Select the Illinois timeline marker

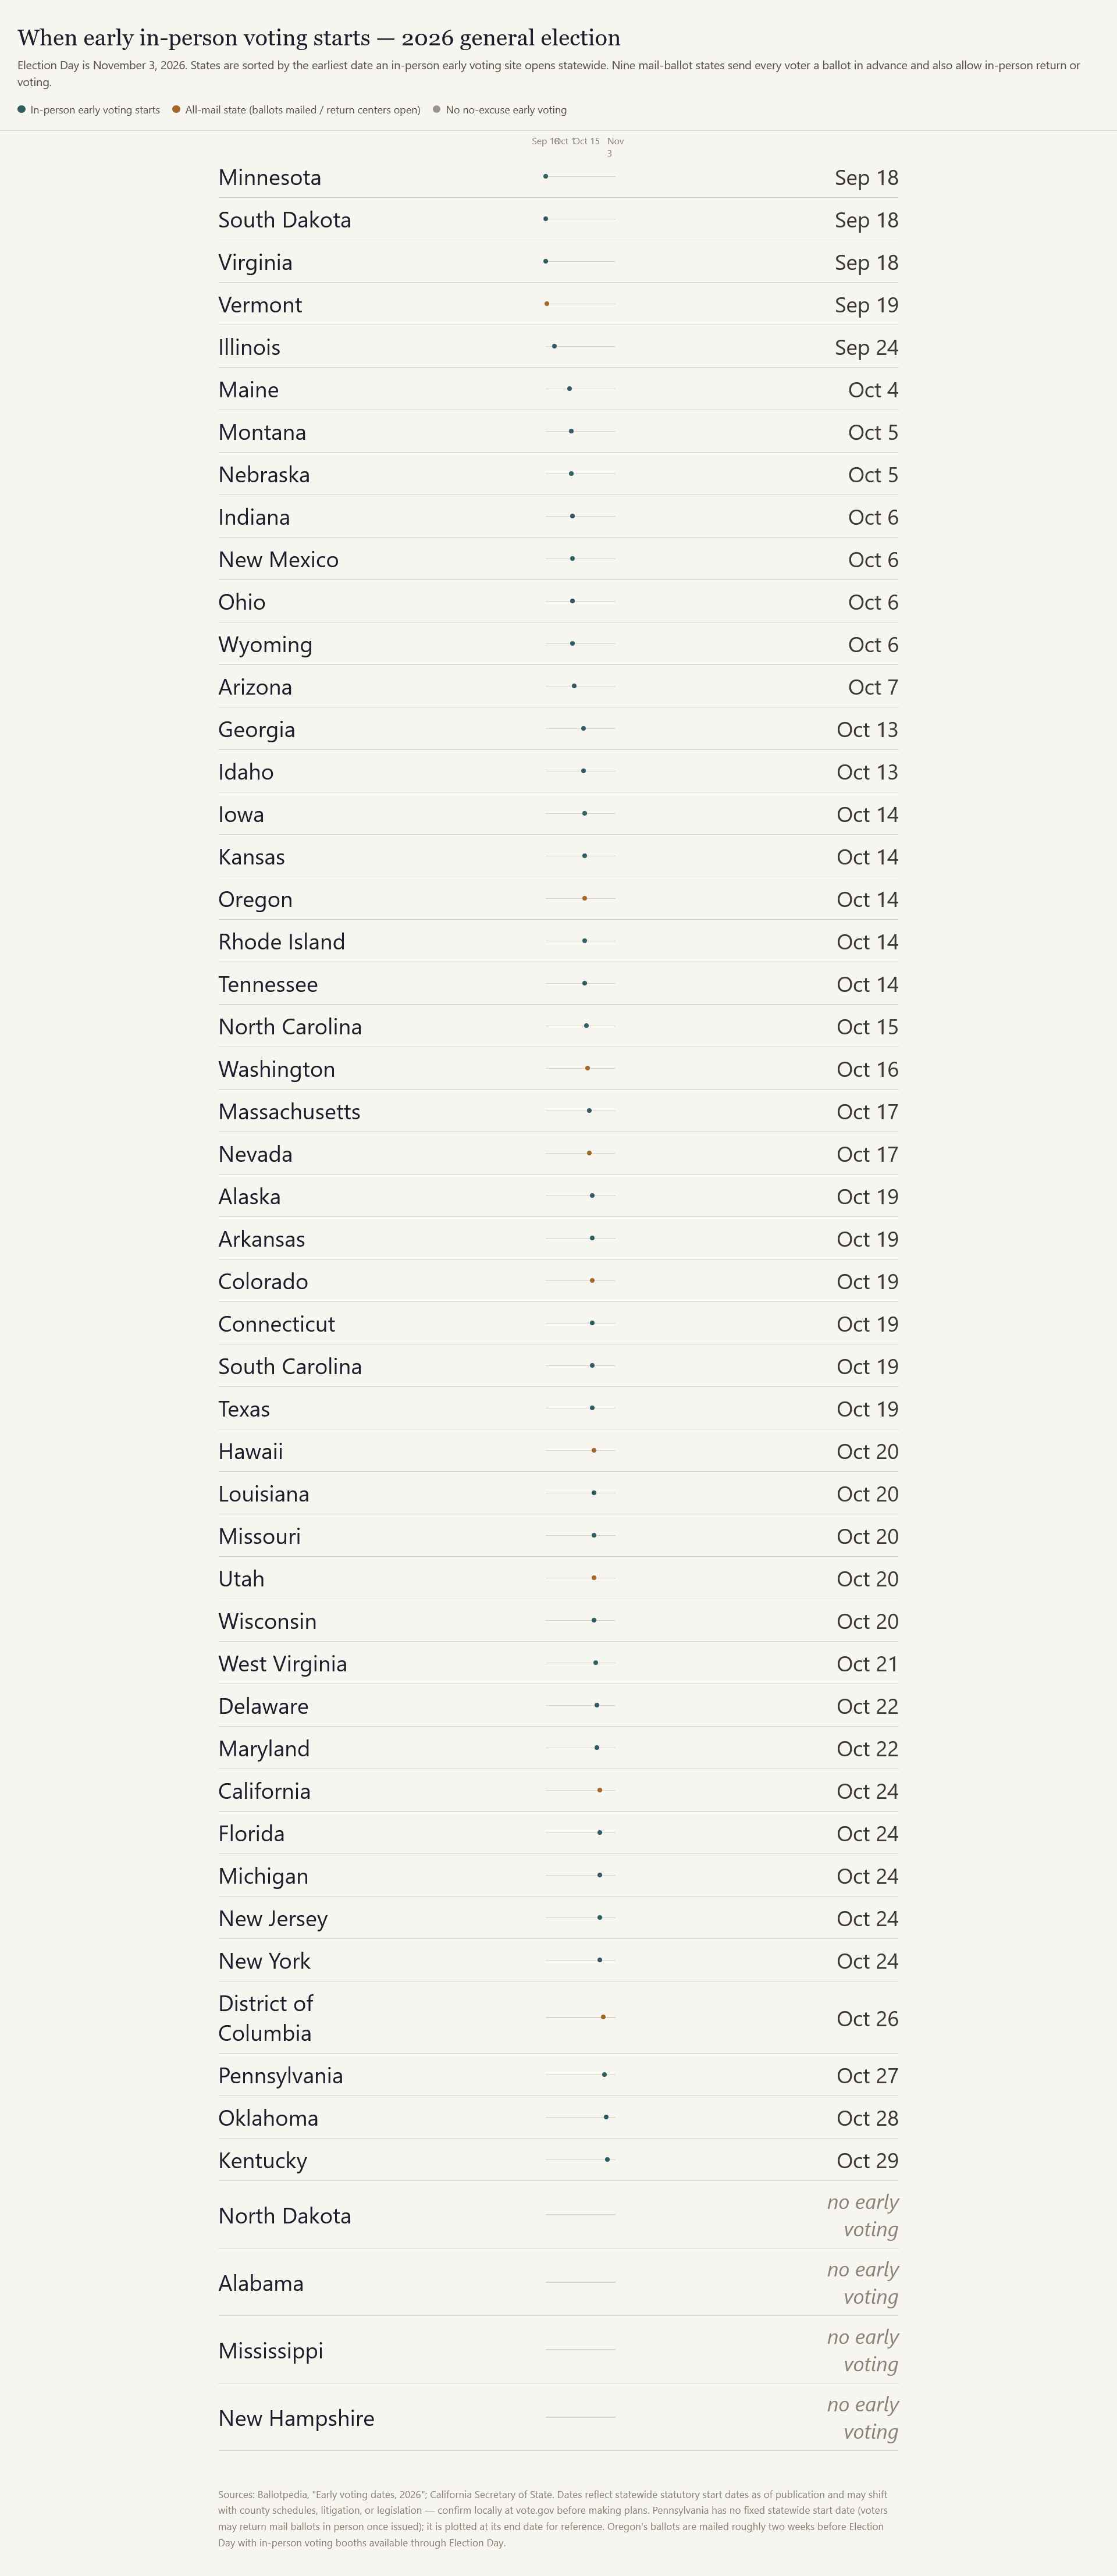click(554, 347)
